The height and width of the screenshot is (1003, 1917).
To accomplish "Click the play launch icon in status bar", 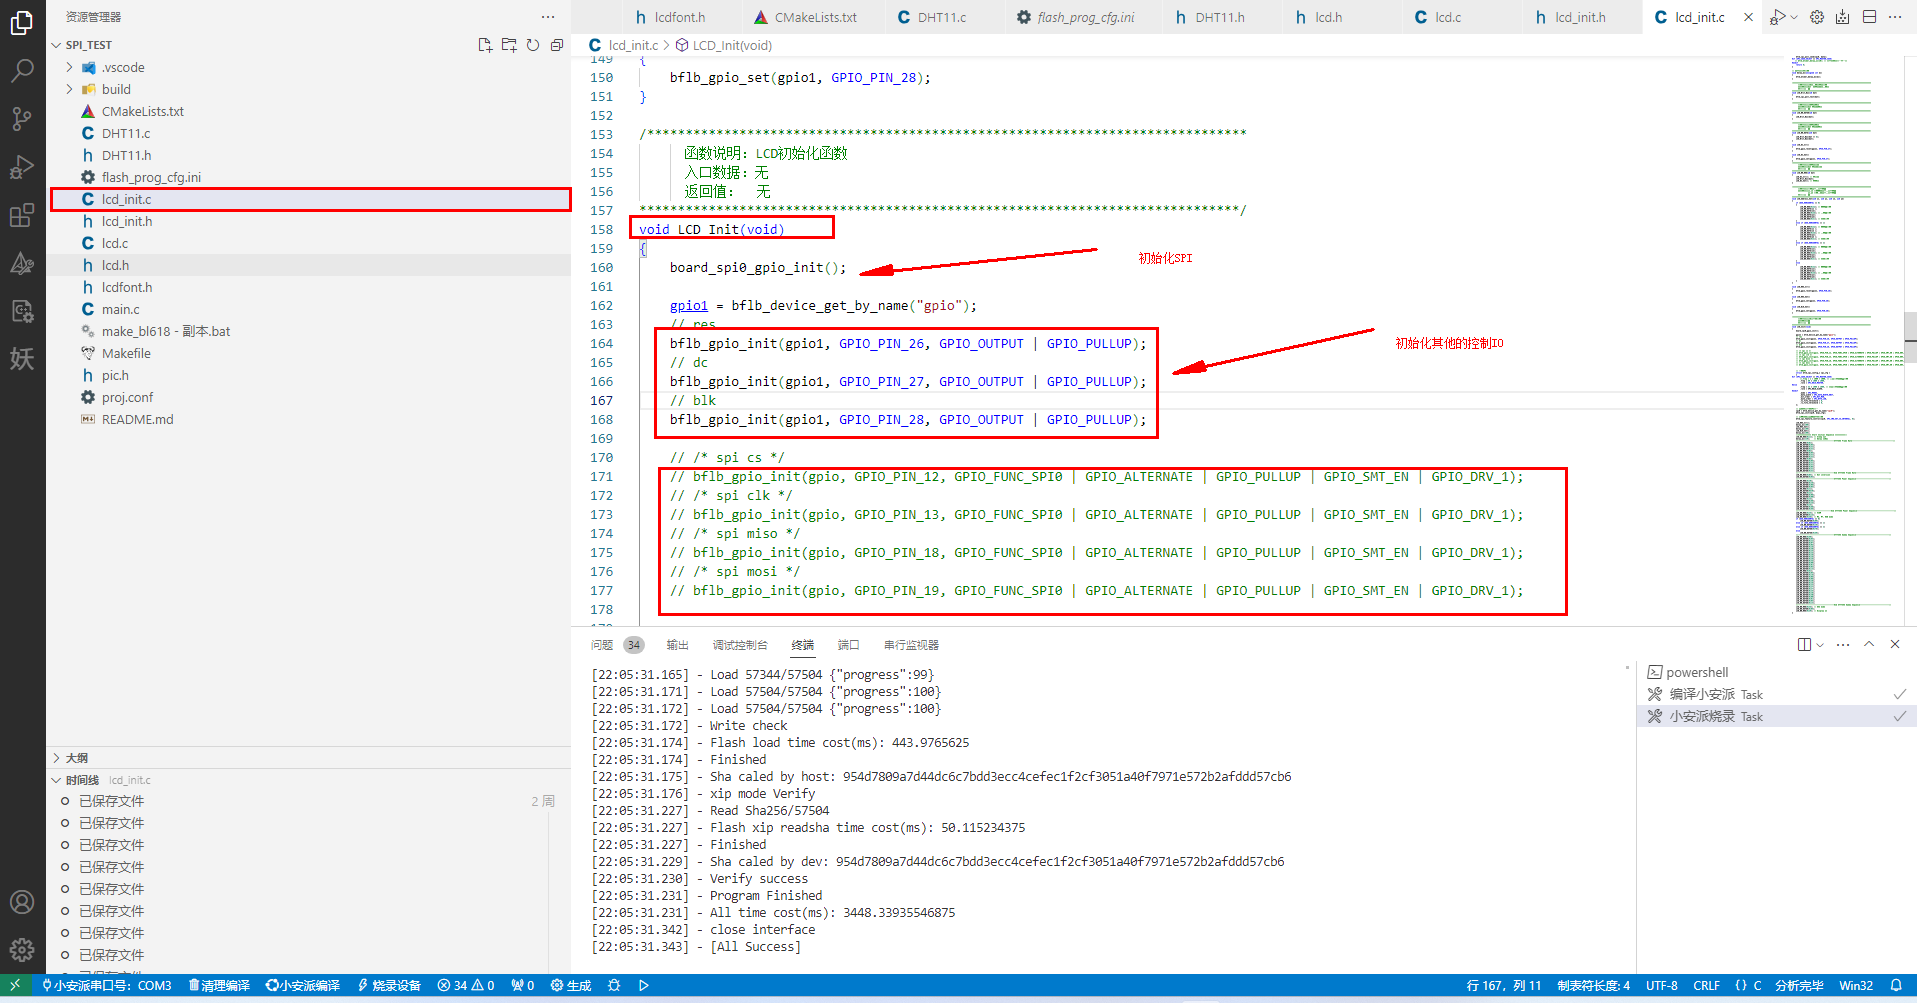I will pos(644,985).
